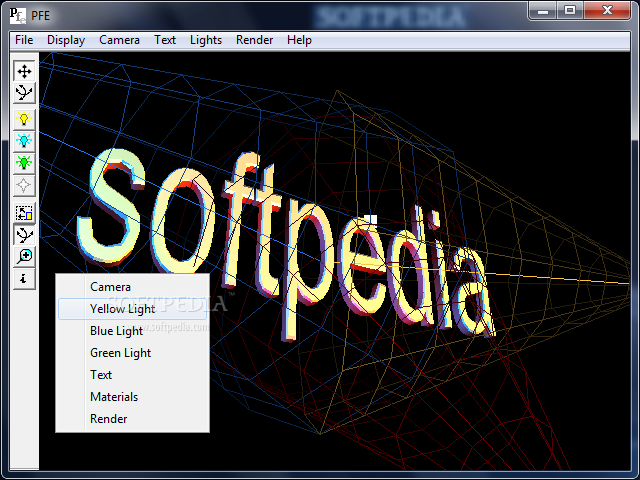Click the 3D Softpedia text in the viewport
This screenshot has height=480, width=640.
pos(286,245)
